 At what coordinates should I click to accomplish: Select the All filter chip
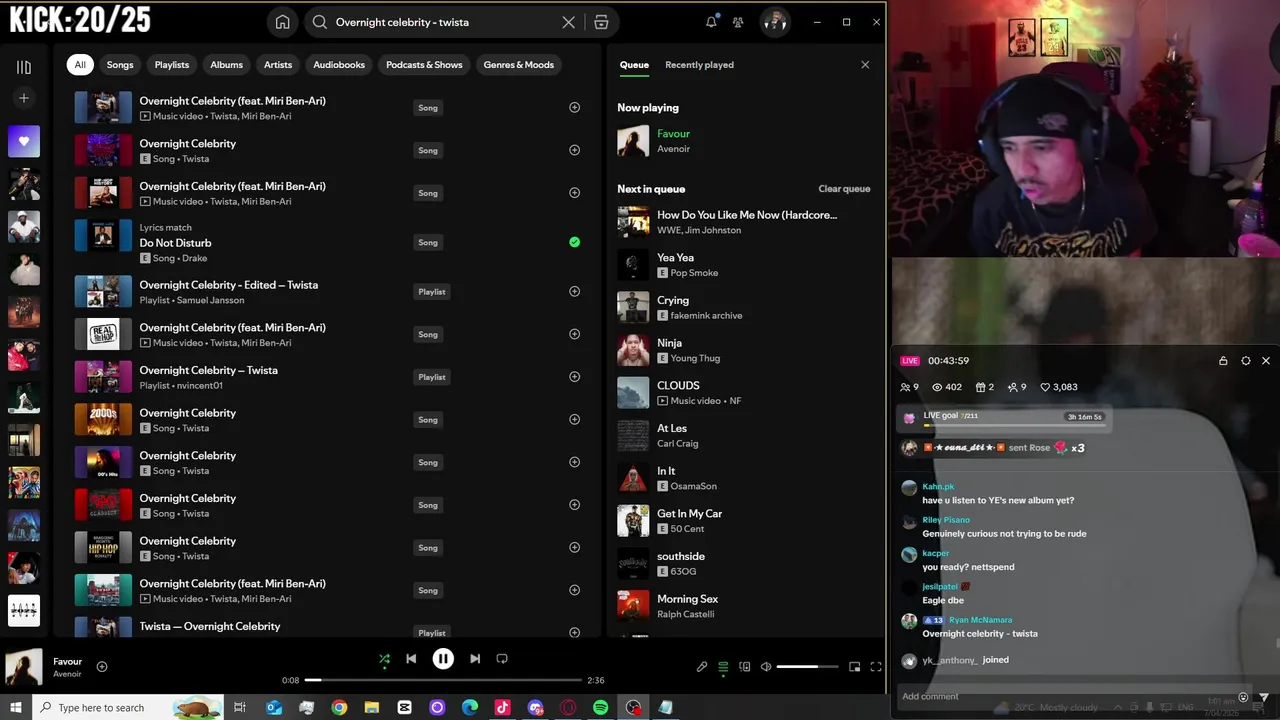[80, 65]
